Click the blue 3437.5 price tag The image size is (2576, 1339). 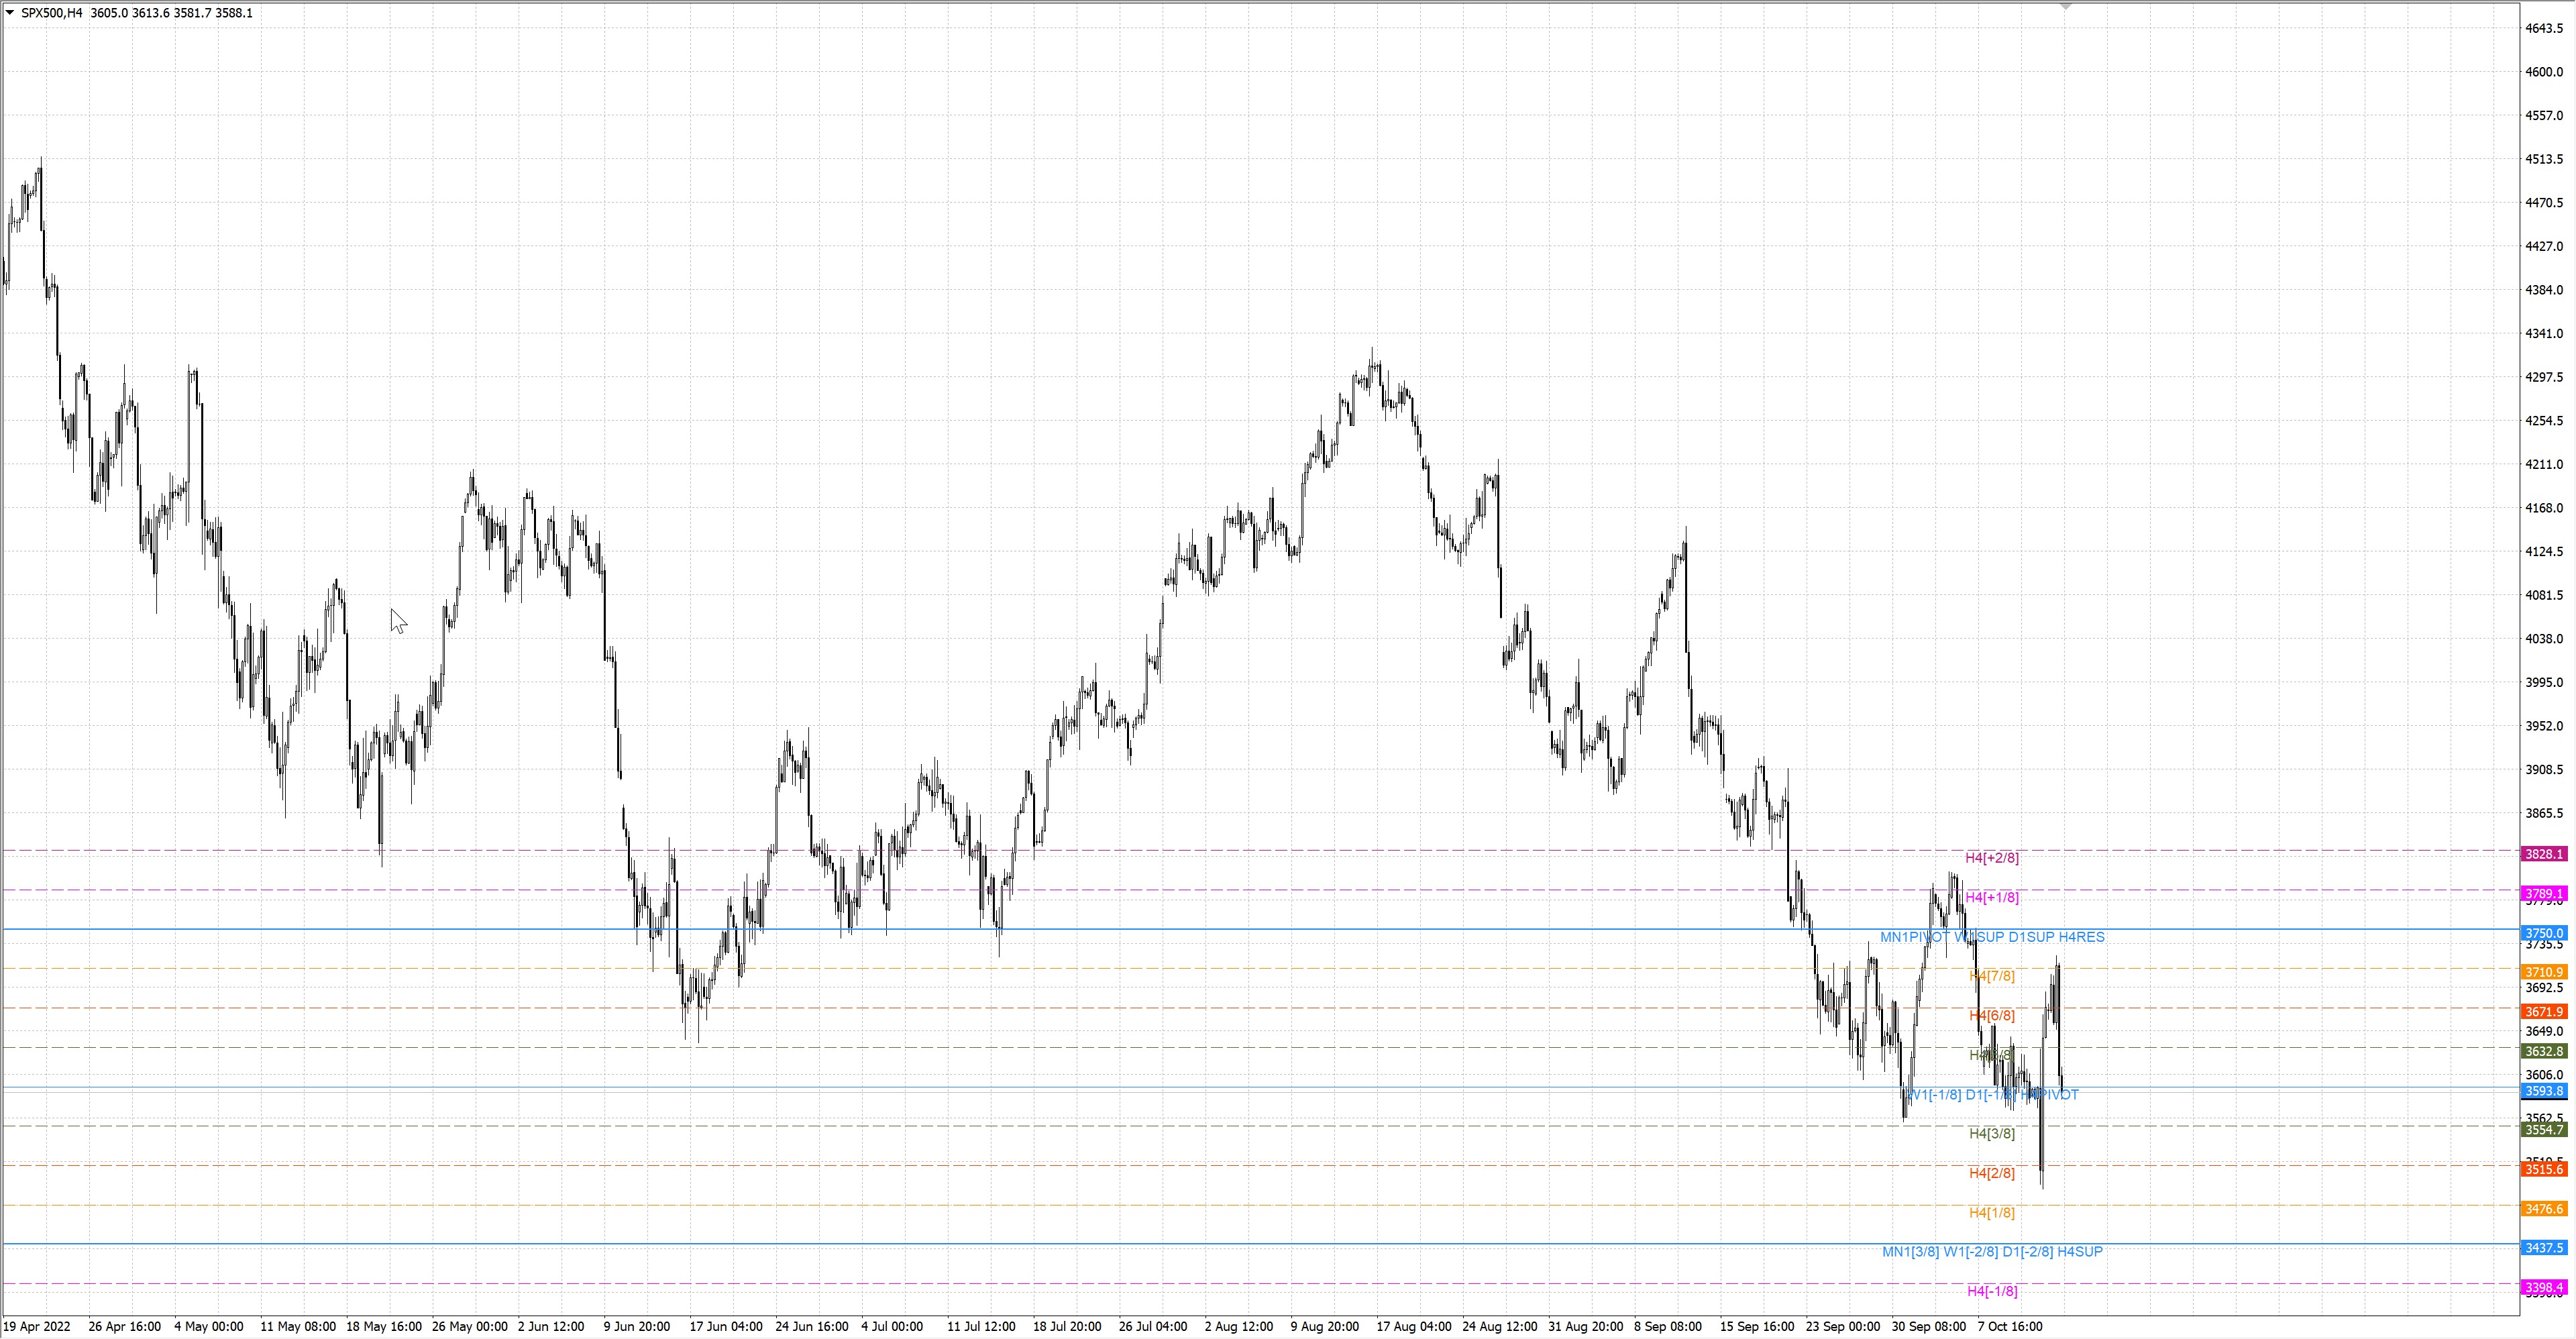[2544, 1247]
